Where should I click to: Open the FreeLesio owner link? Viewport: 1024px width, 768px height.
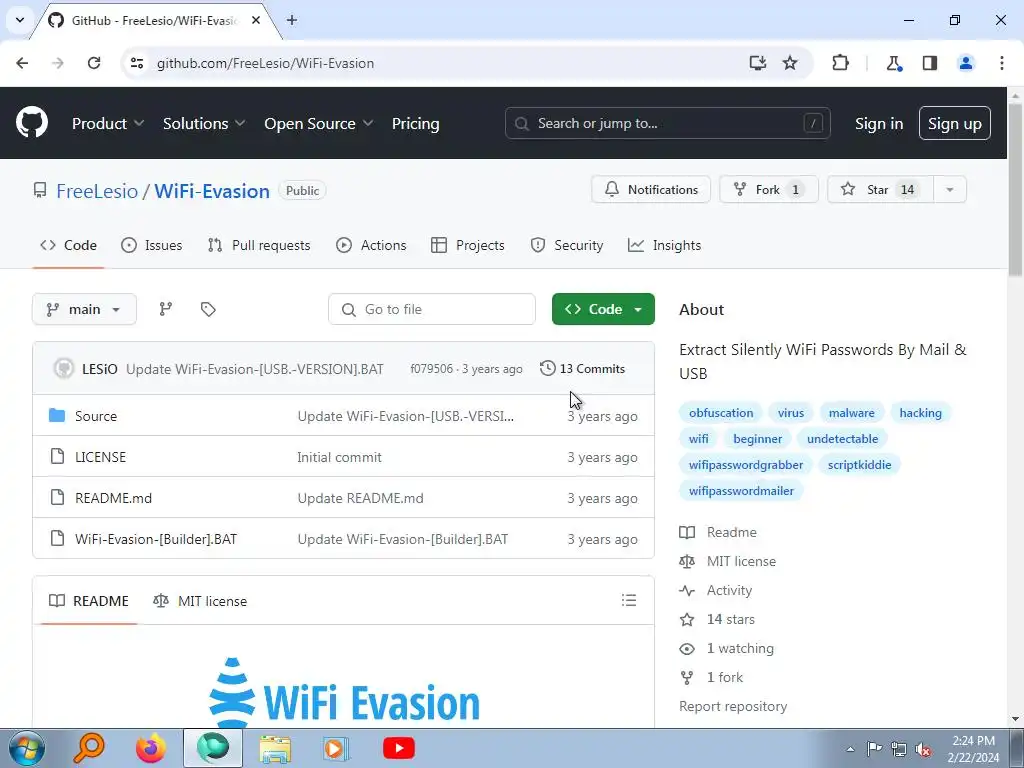97,191
